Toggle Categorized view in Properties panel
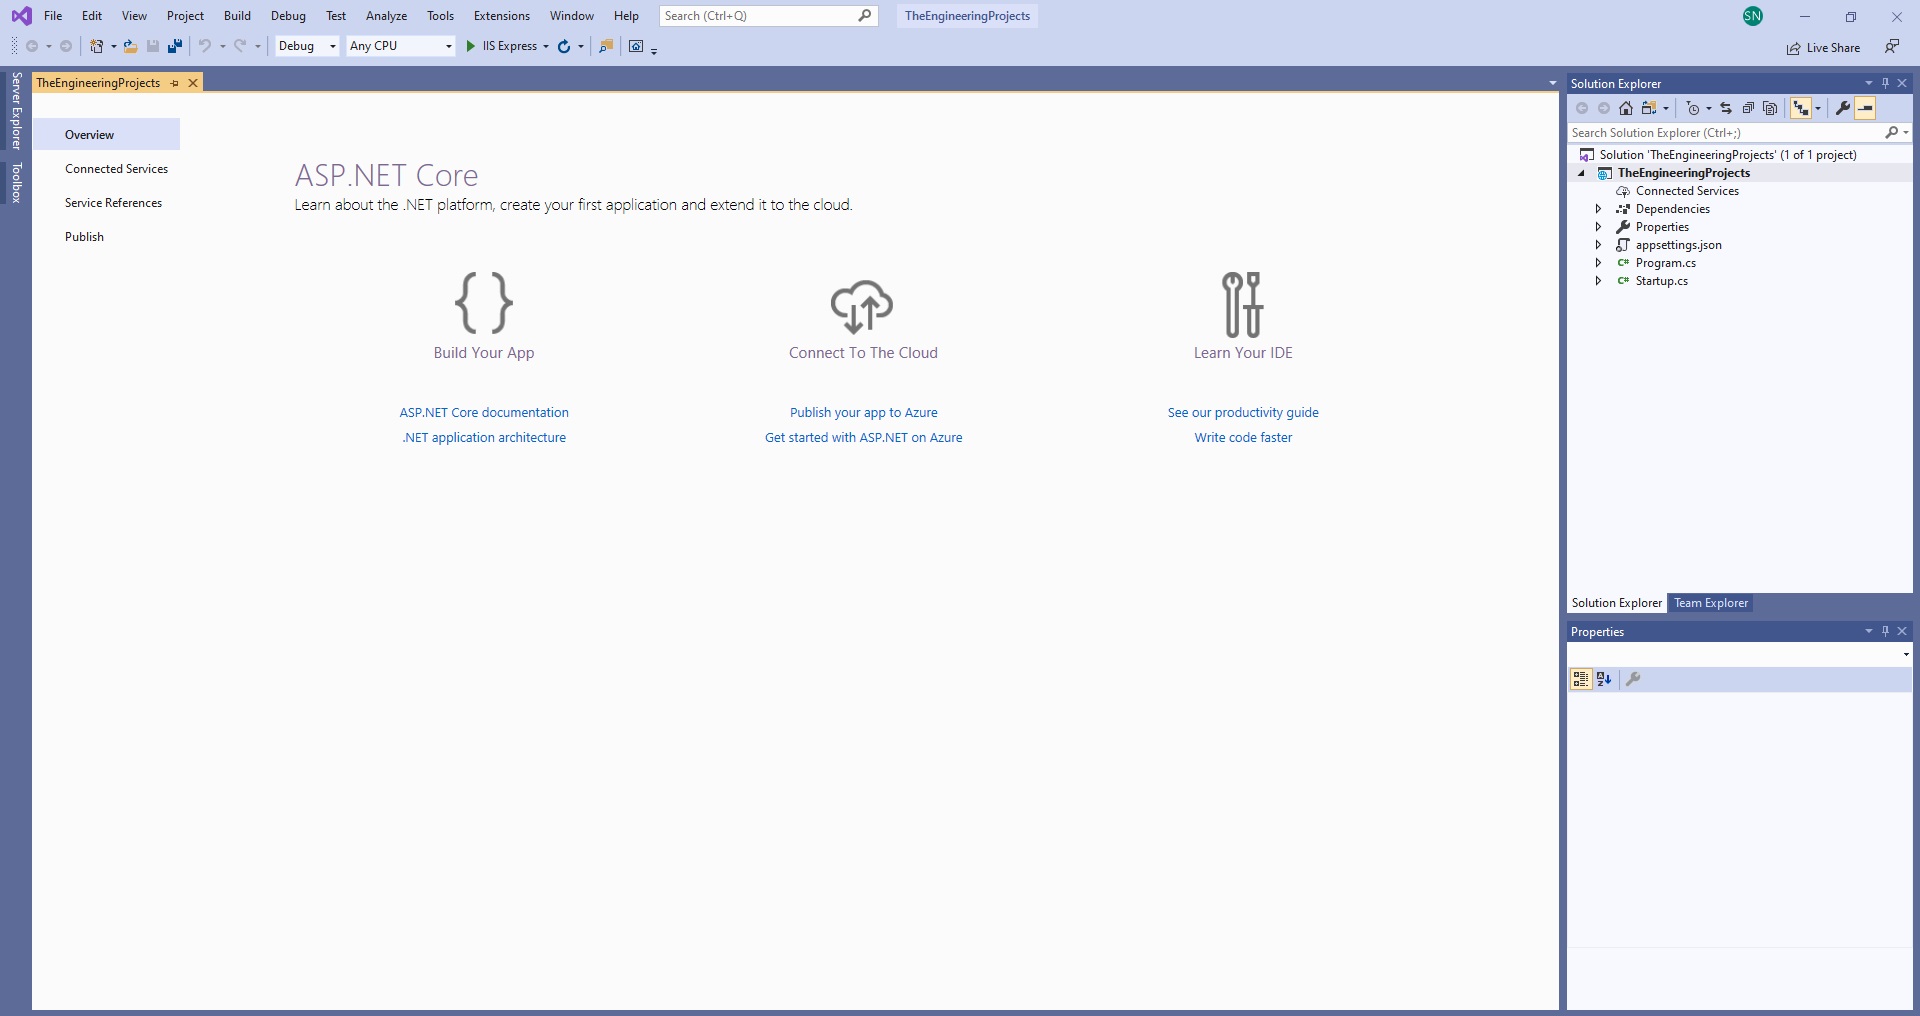Viewport: 1920px width, 1016px height. coord(1581,679)
